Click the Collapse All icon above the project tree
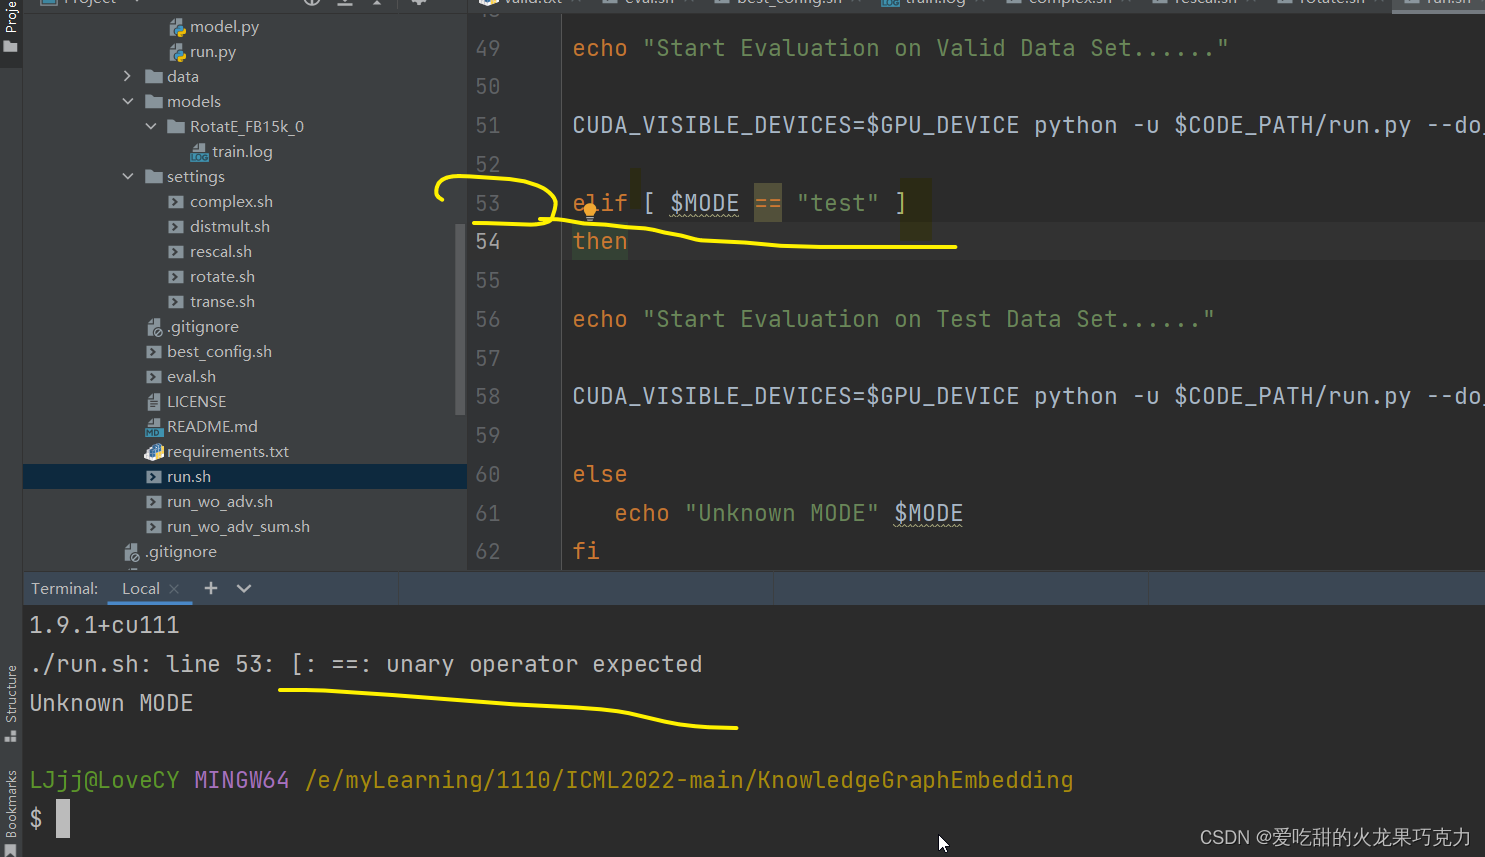The image size is (1485, 857). pyautogui.click(x=345, y=3)
